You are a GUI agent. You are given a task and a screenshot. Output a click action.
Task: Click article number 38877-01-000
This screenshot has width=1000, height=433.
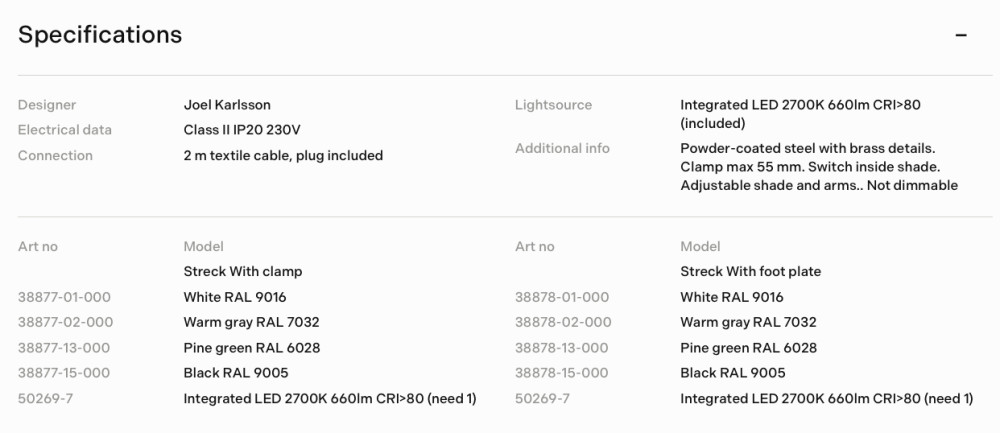coord(64,297)
